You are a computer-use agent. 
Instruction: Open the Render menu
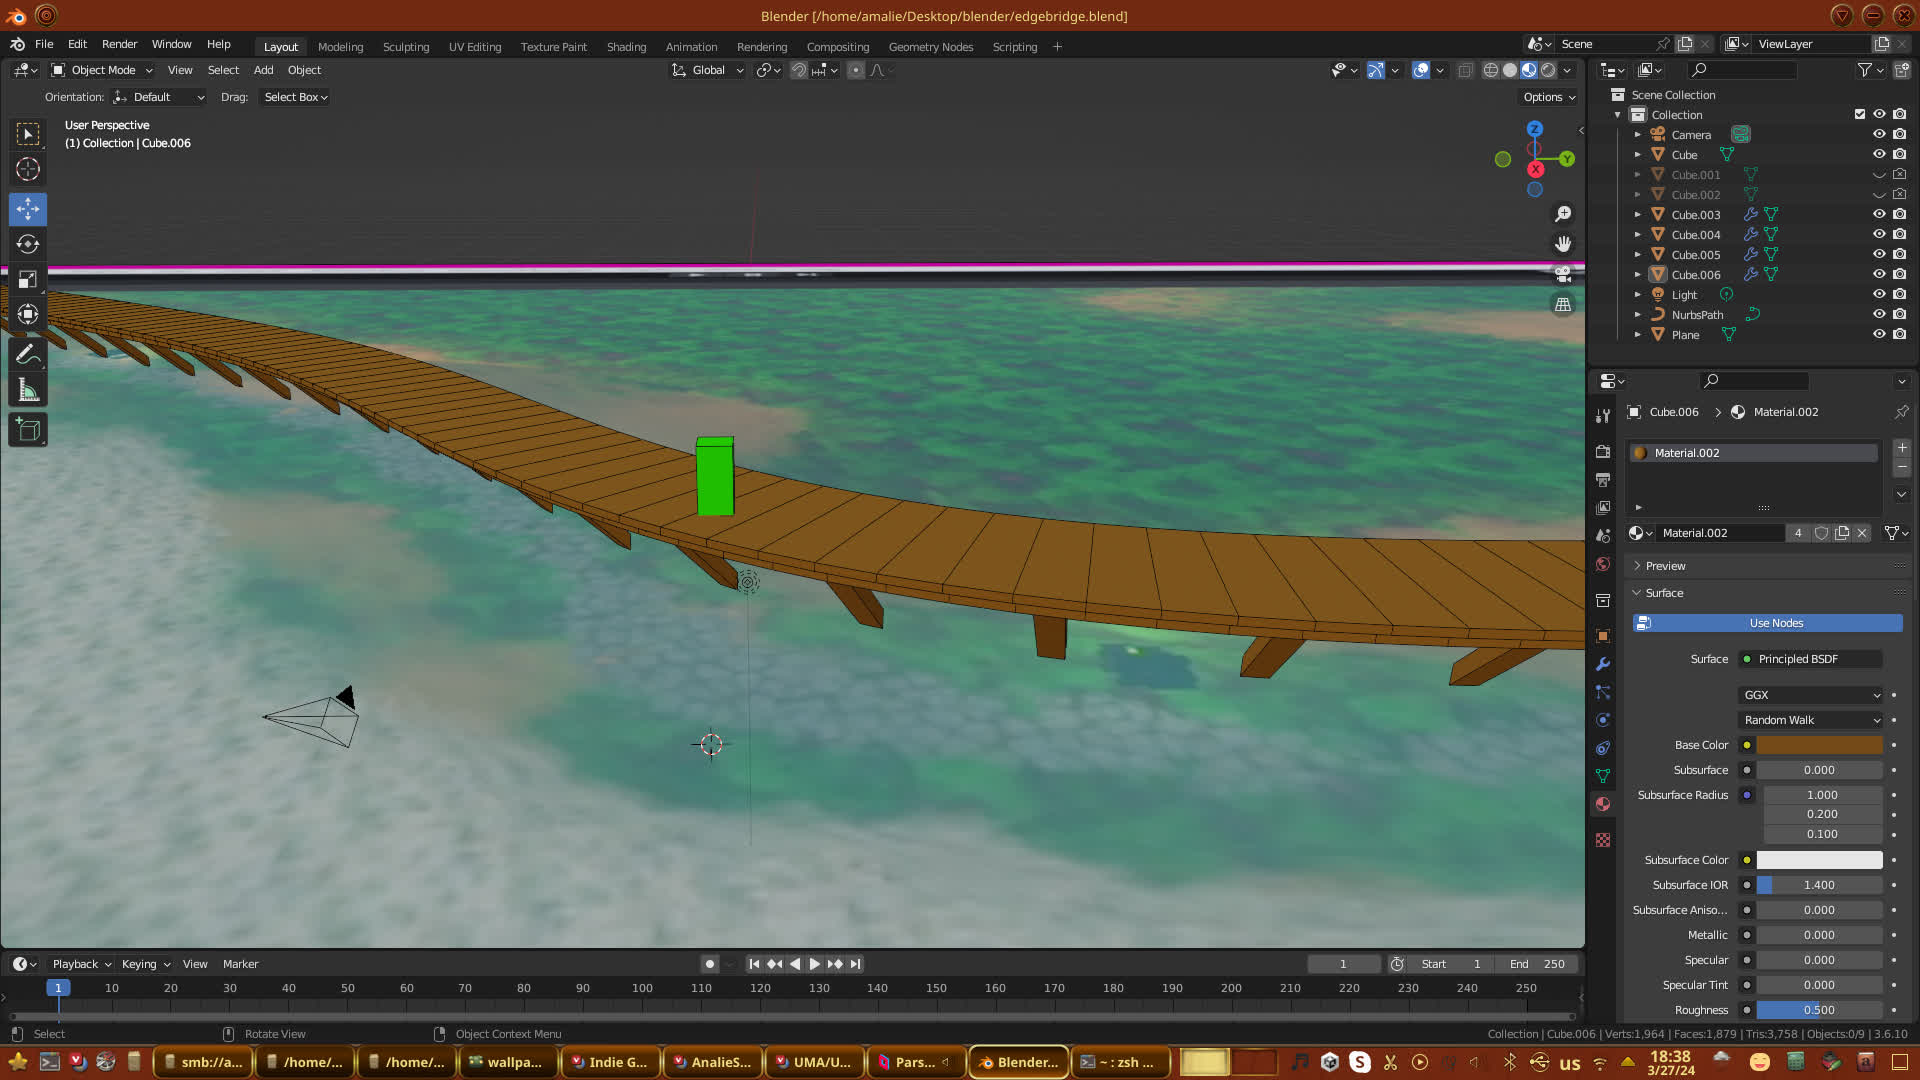[119, 44]
